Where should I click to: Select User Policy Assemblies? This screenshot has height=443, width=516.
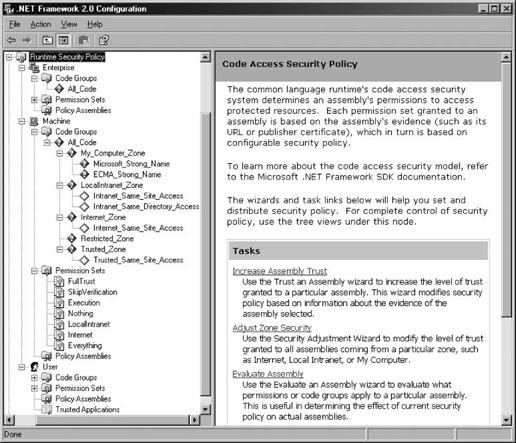pos(83,399)
